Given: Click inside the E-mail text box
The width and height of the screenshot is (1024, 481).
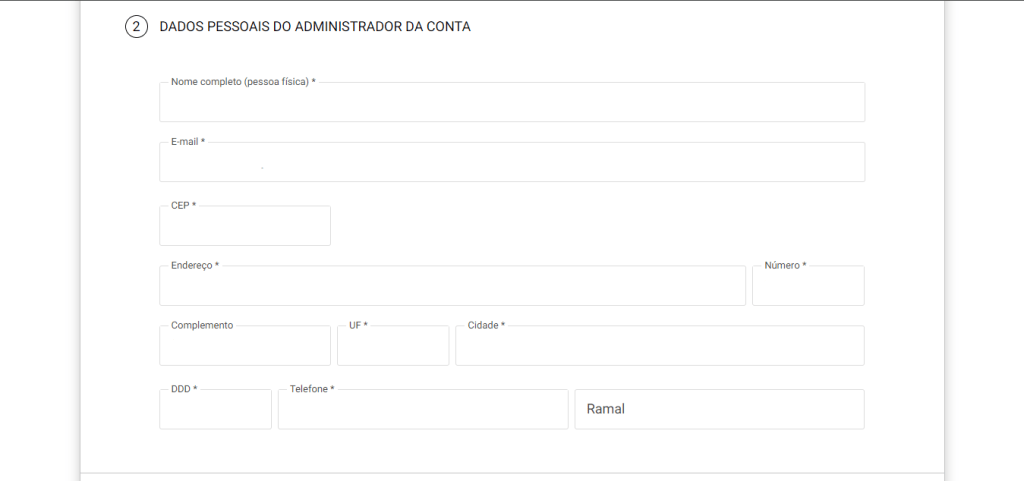Looking at the screenshot, I should [x=511, y=164].
